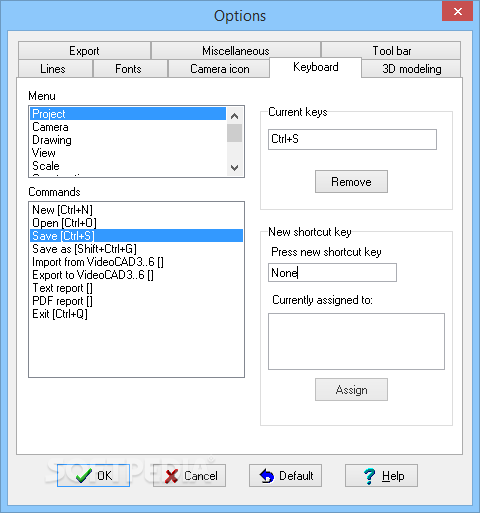Click the Remove button

(x=351, y=182)
